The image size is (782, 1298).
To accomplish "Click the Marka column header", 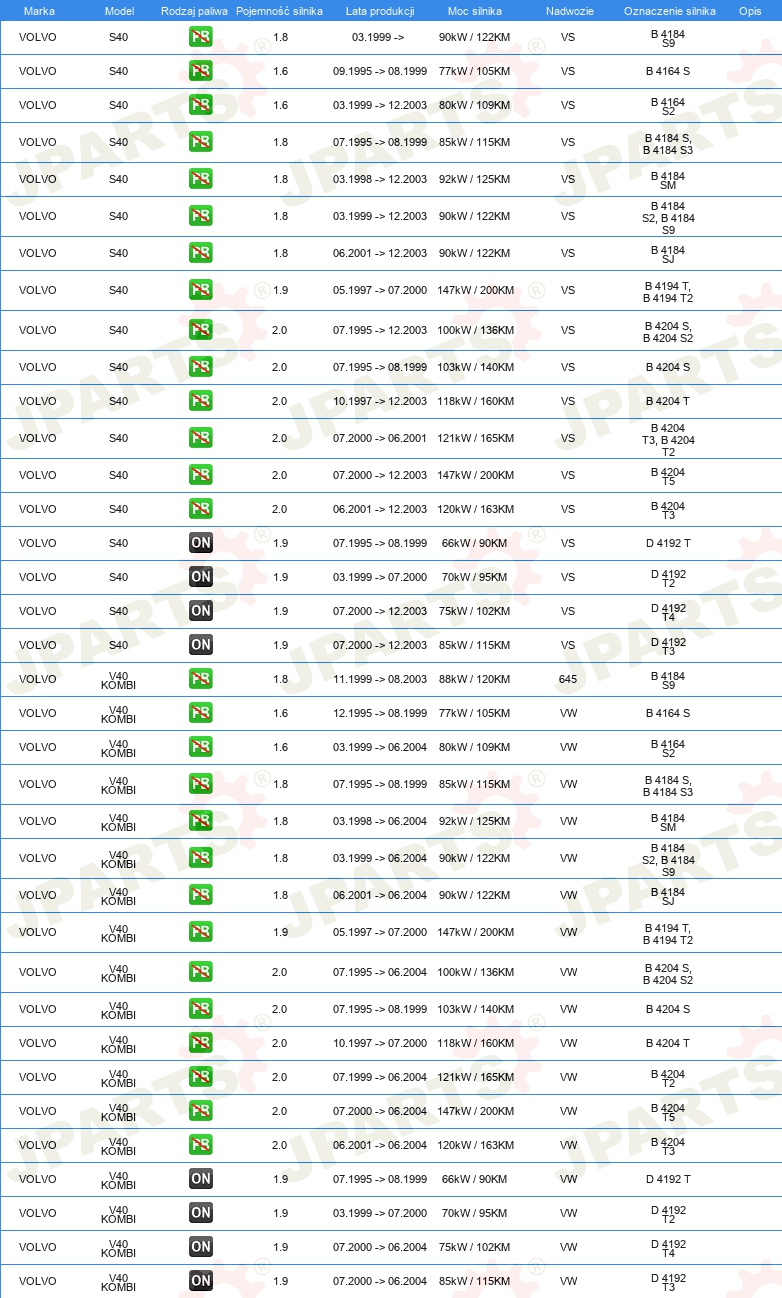I will (x=39, y=10).
